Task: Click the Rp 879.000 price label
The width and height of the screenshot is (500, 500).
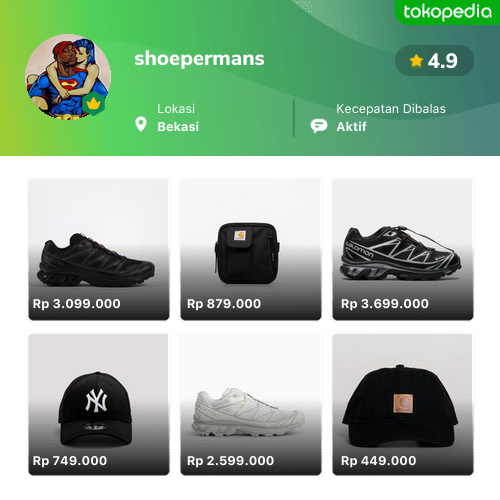Action: click(x=224, y=304)
